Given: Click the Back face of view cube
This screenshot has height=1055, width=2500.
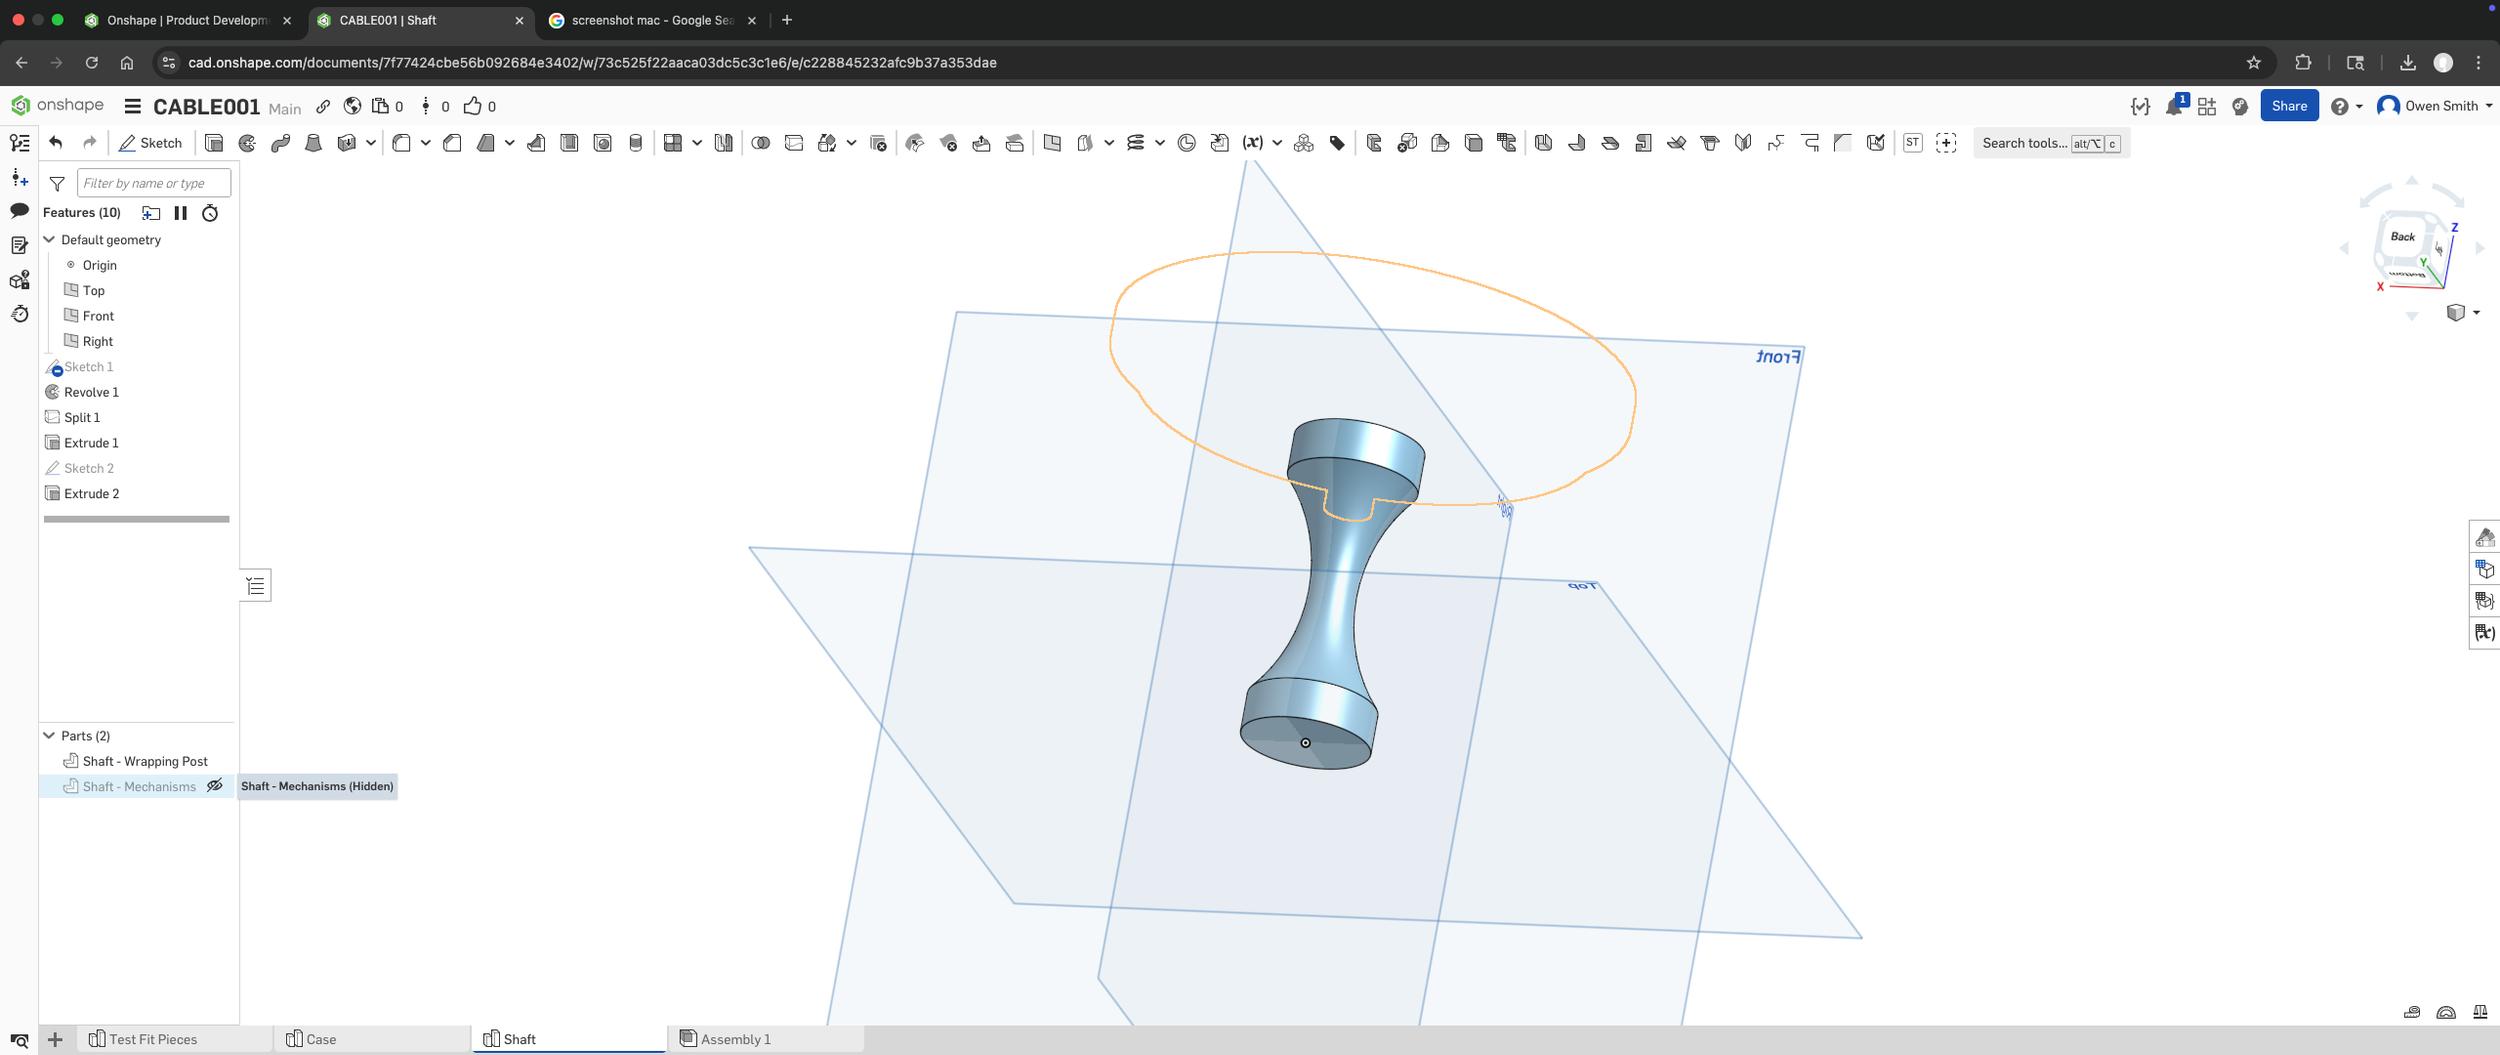Looking at the screenshot, I should [x=2402, y=237].
